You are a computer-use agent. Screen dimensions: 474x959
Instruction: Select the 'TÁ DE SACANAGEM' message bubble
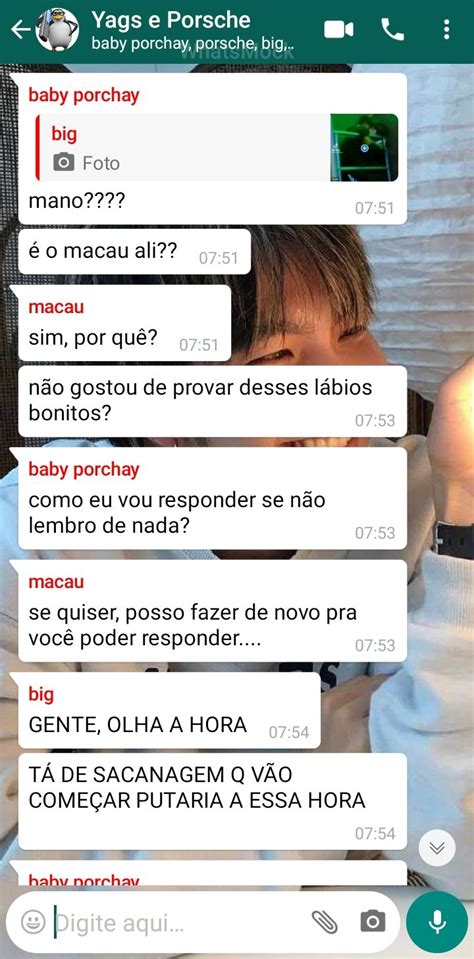pos(212,801)
